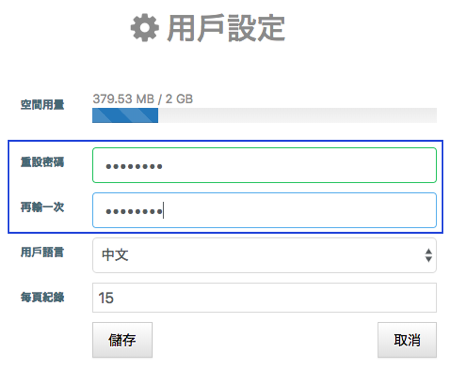Click the 用戶設定 page title

click(226, 28)
